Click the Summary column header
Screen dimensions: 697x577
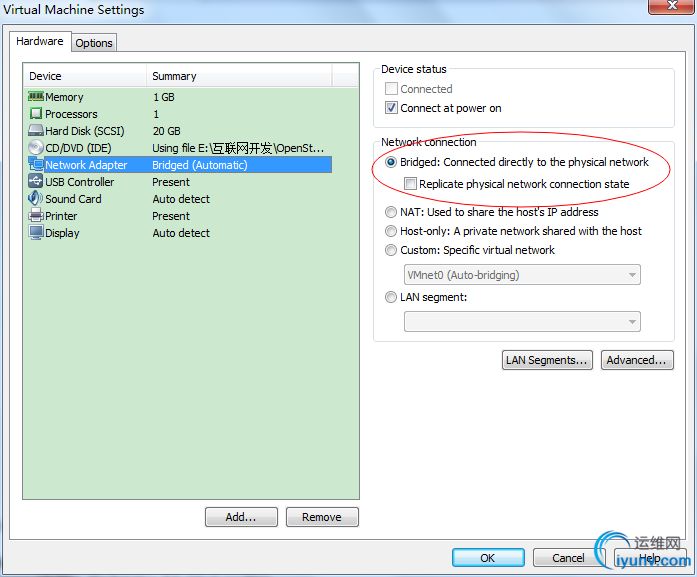tap(239, 76)
